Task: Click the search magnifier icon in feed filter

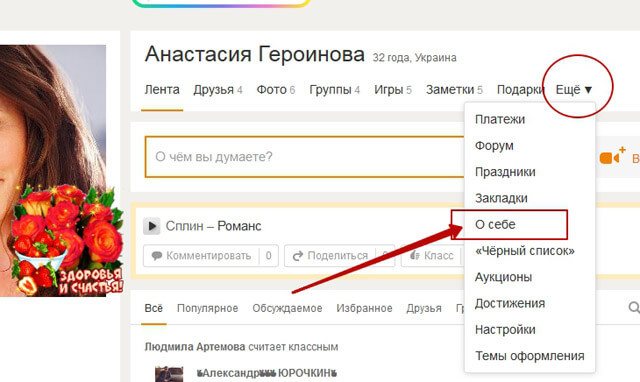Action: tap(634, 308)
